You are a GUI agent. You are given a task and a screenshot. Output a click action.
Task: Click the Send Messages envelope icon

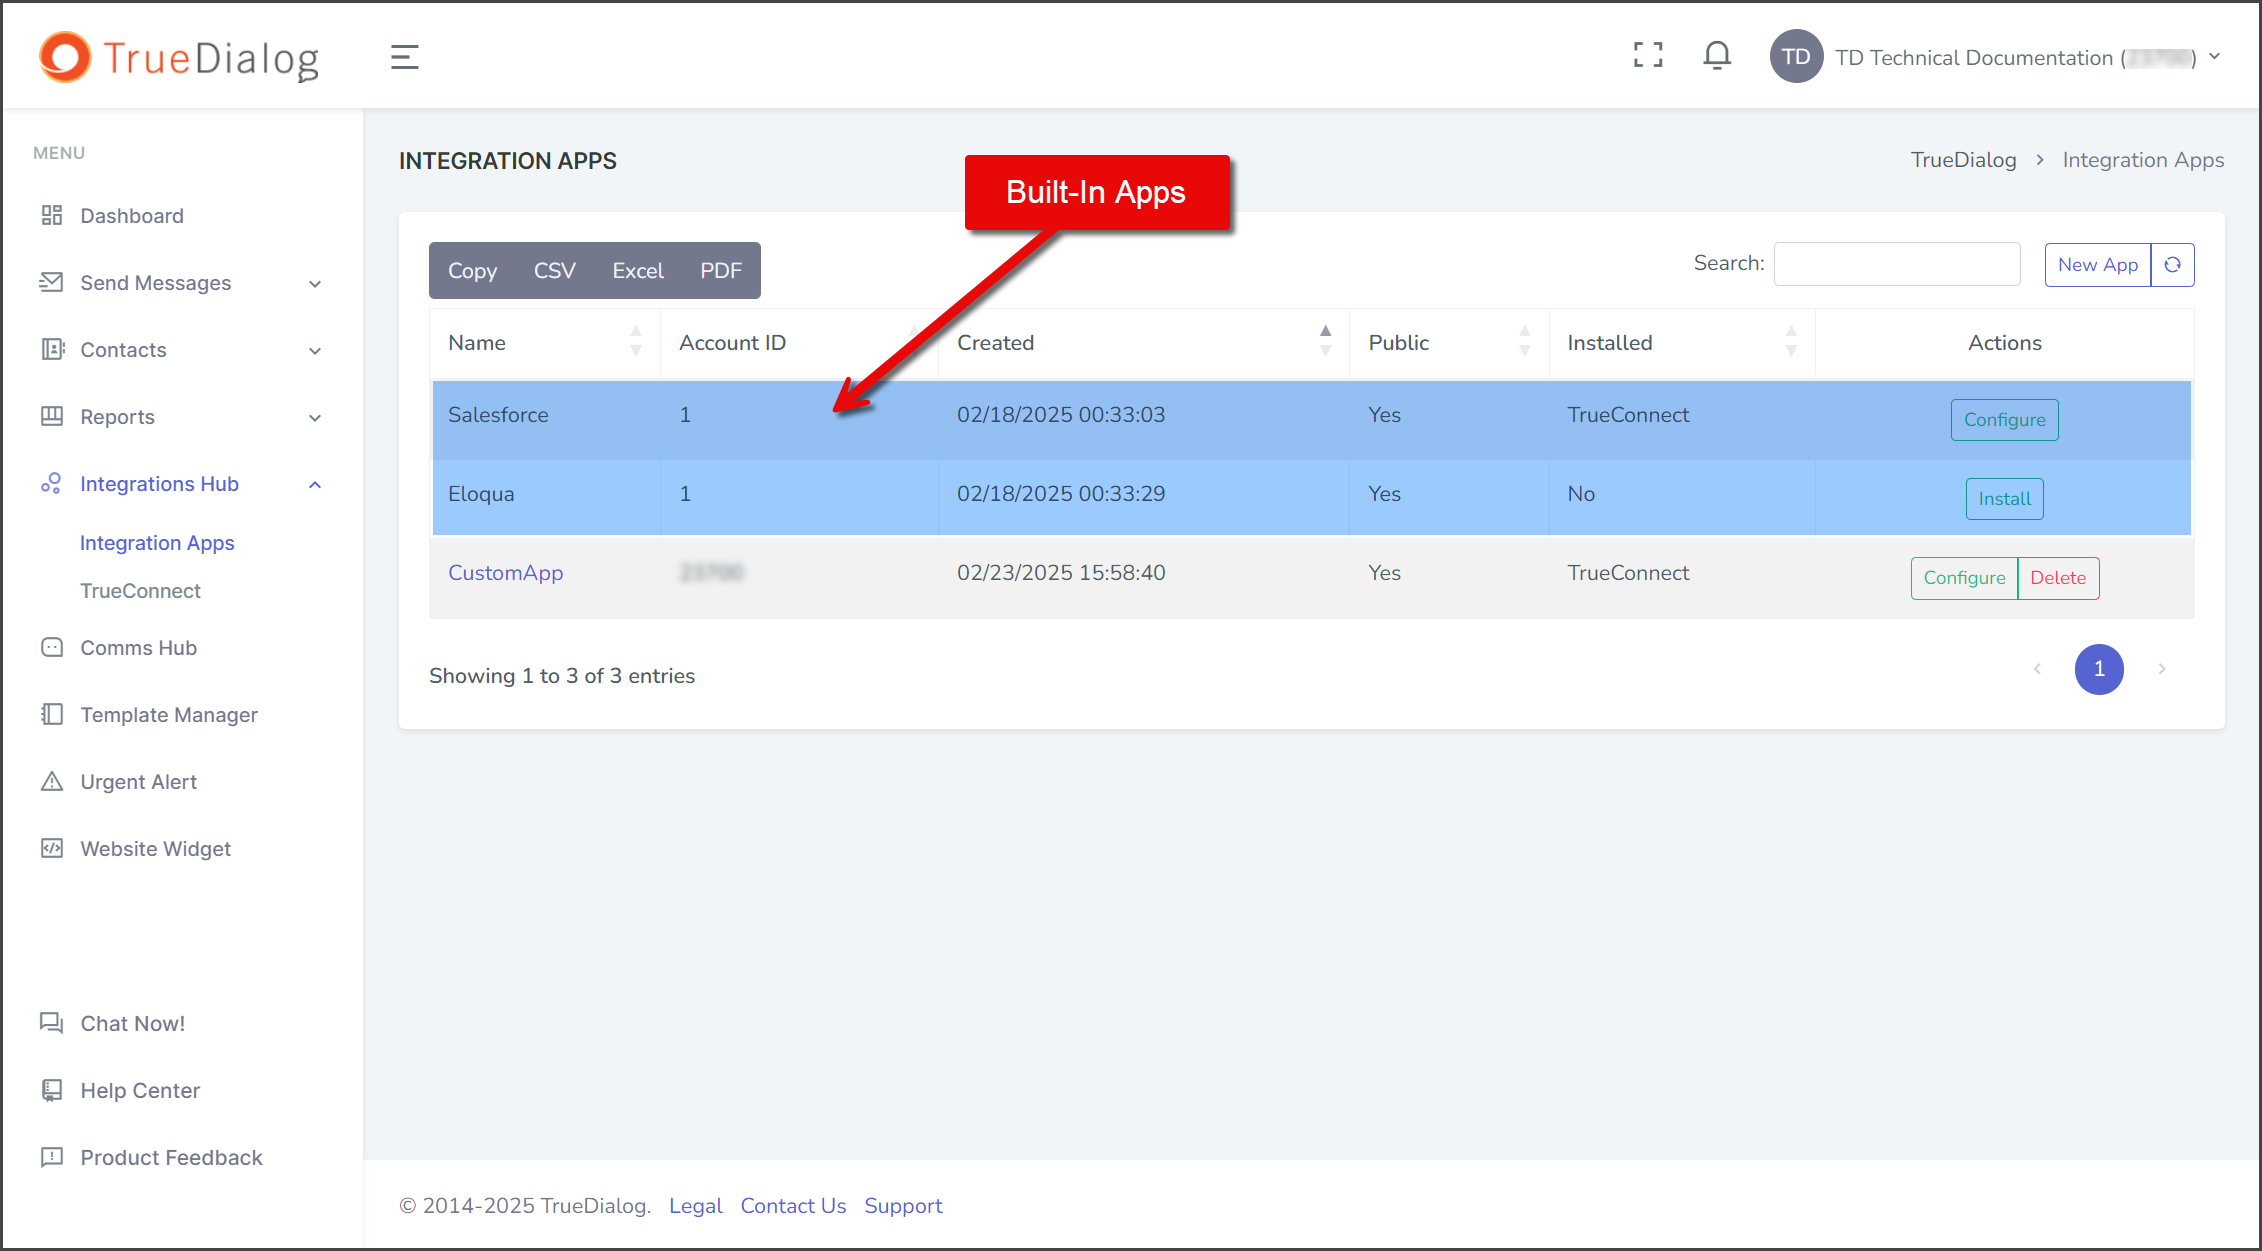(x=52, y=282)
